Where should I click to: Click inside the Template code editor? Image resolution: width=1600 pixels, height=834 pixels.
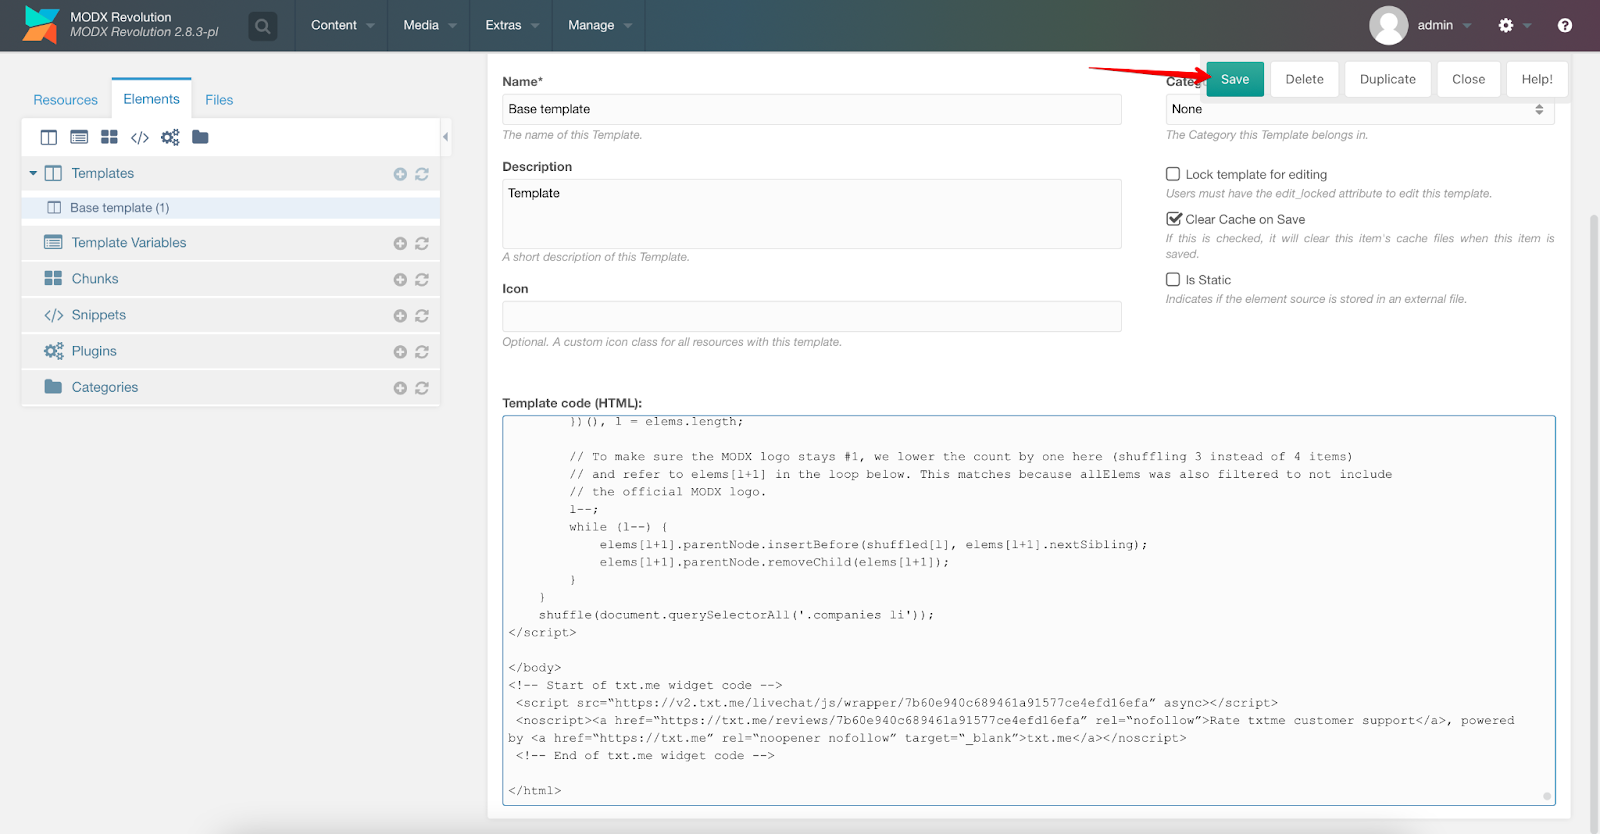click(1029, 610)
